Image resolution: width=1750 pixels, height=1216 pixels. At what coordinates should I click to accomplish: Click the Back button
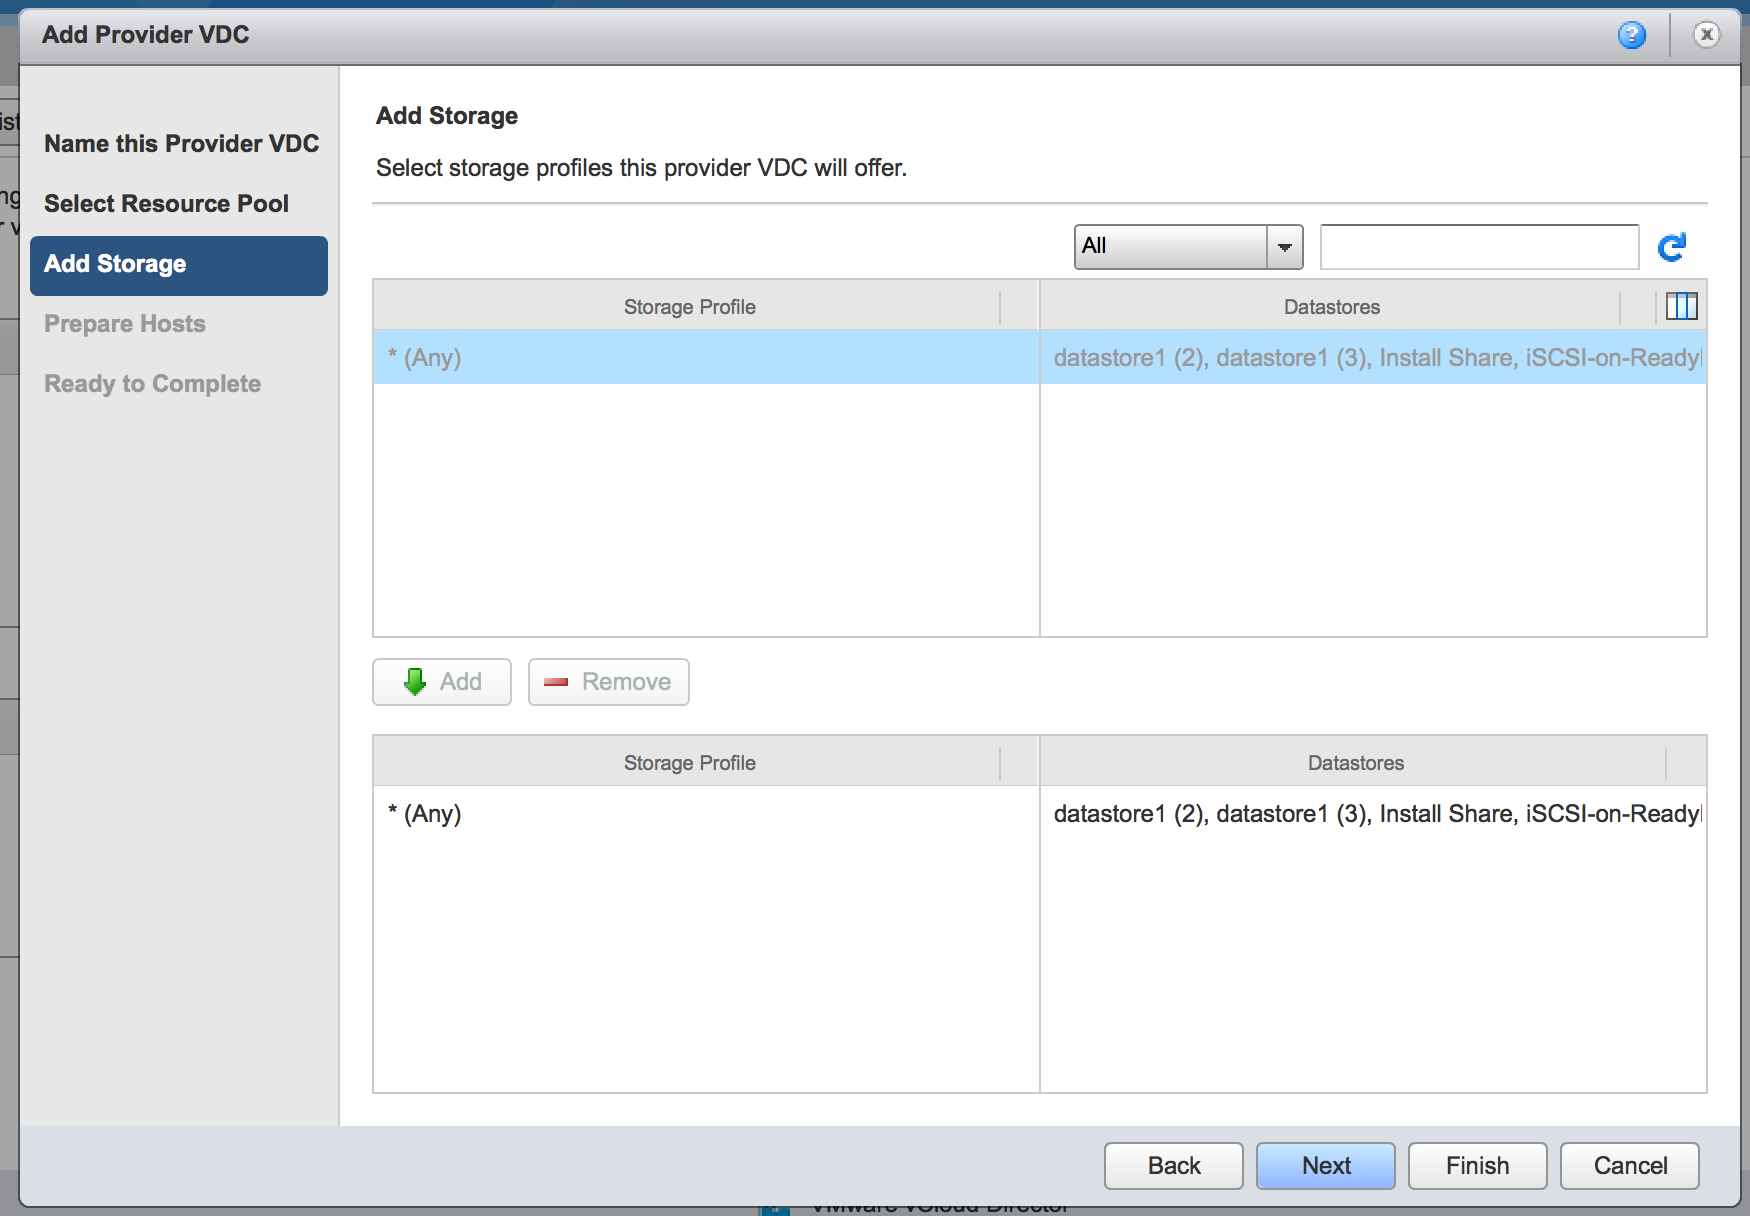1173,1166
